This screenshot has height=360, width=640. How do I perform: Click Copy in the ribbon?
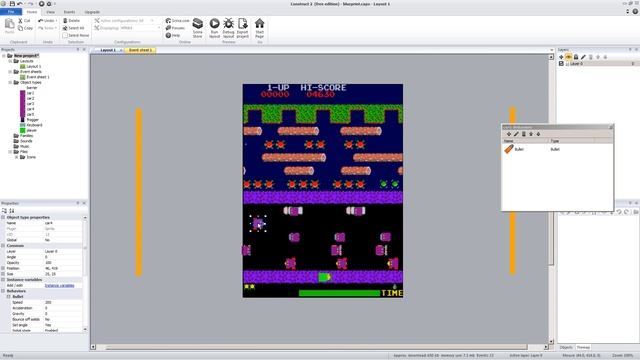(25, 28)
